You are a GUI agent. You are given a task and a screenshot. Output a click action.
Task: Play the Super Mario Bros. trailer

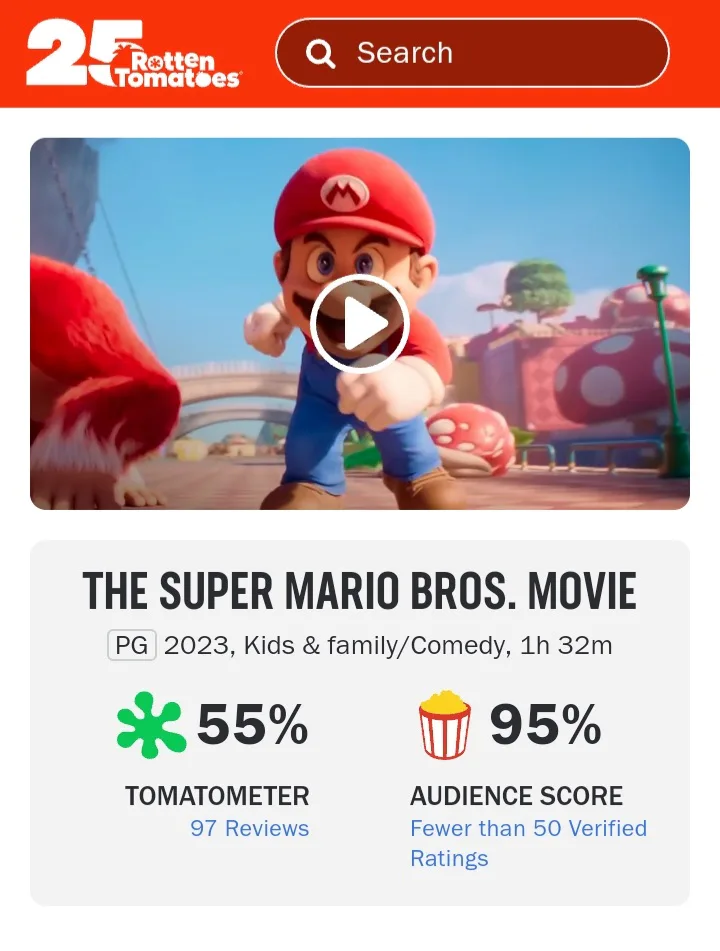360,323
